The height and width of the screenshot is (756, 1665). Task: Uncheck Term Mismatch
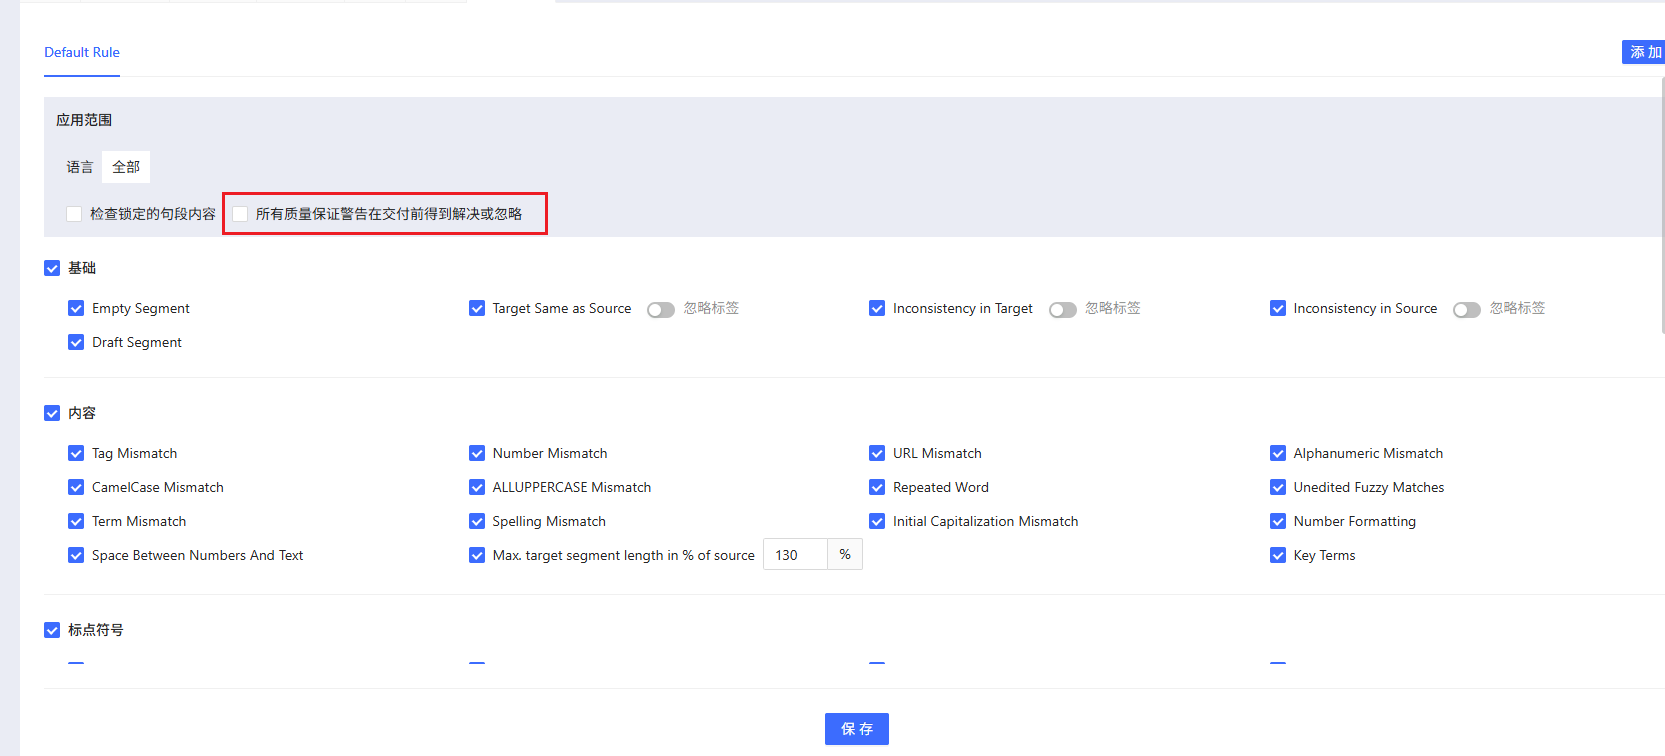[x=76, y=521]
